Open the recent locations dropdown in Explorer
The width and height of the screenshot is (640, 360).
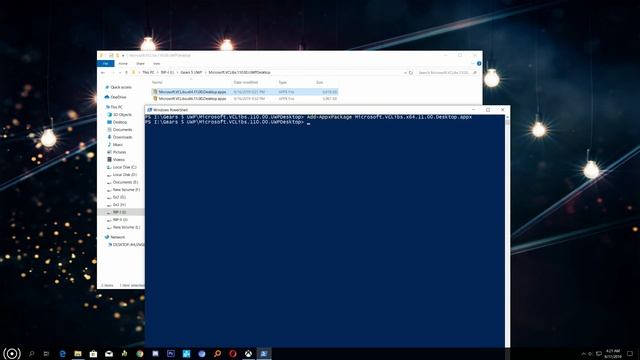pyautogui.click(x=120, y=73)
